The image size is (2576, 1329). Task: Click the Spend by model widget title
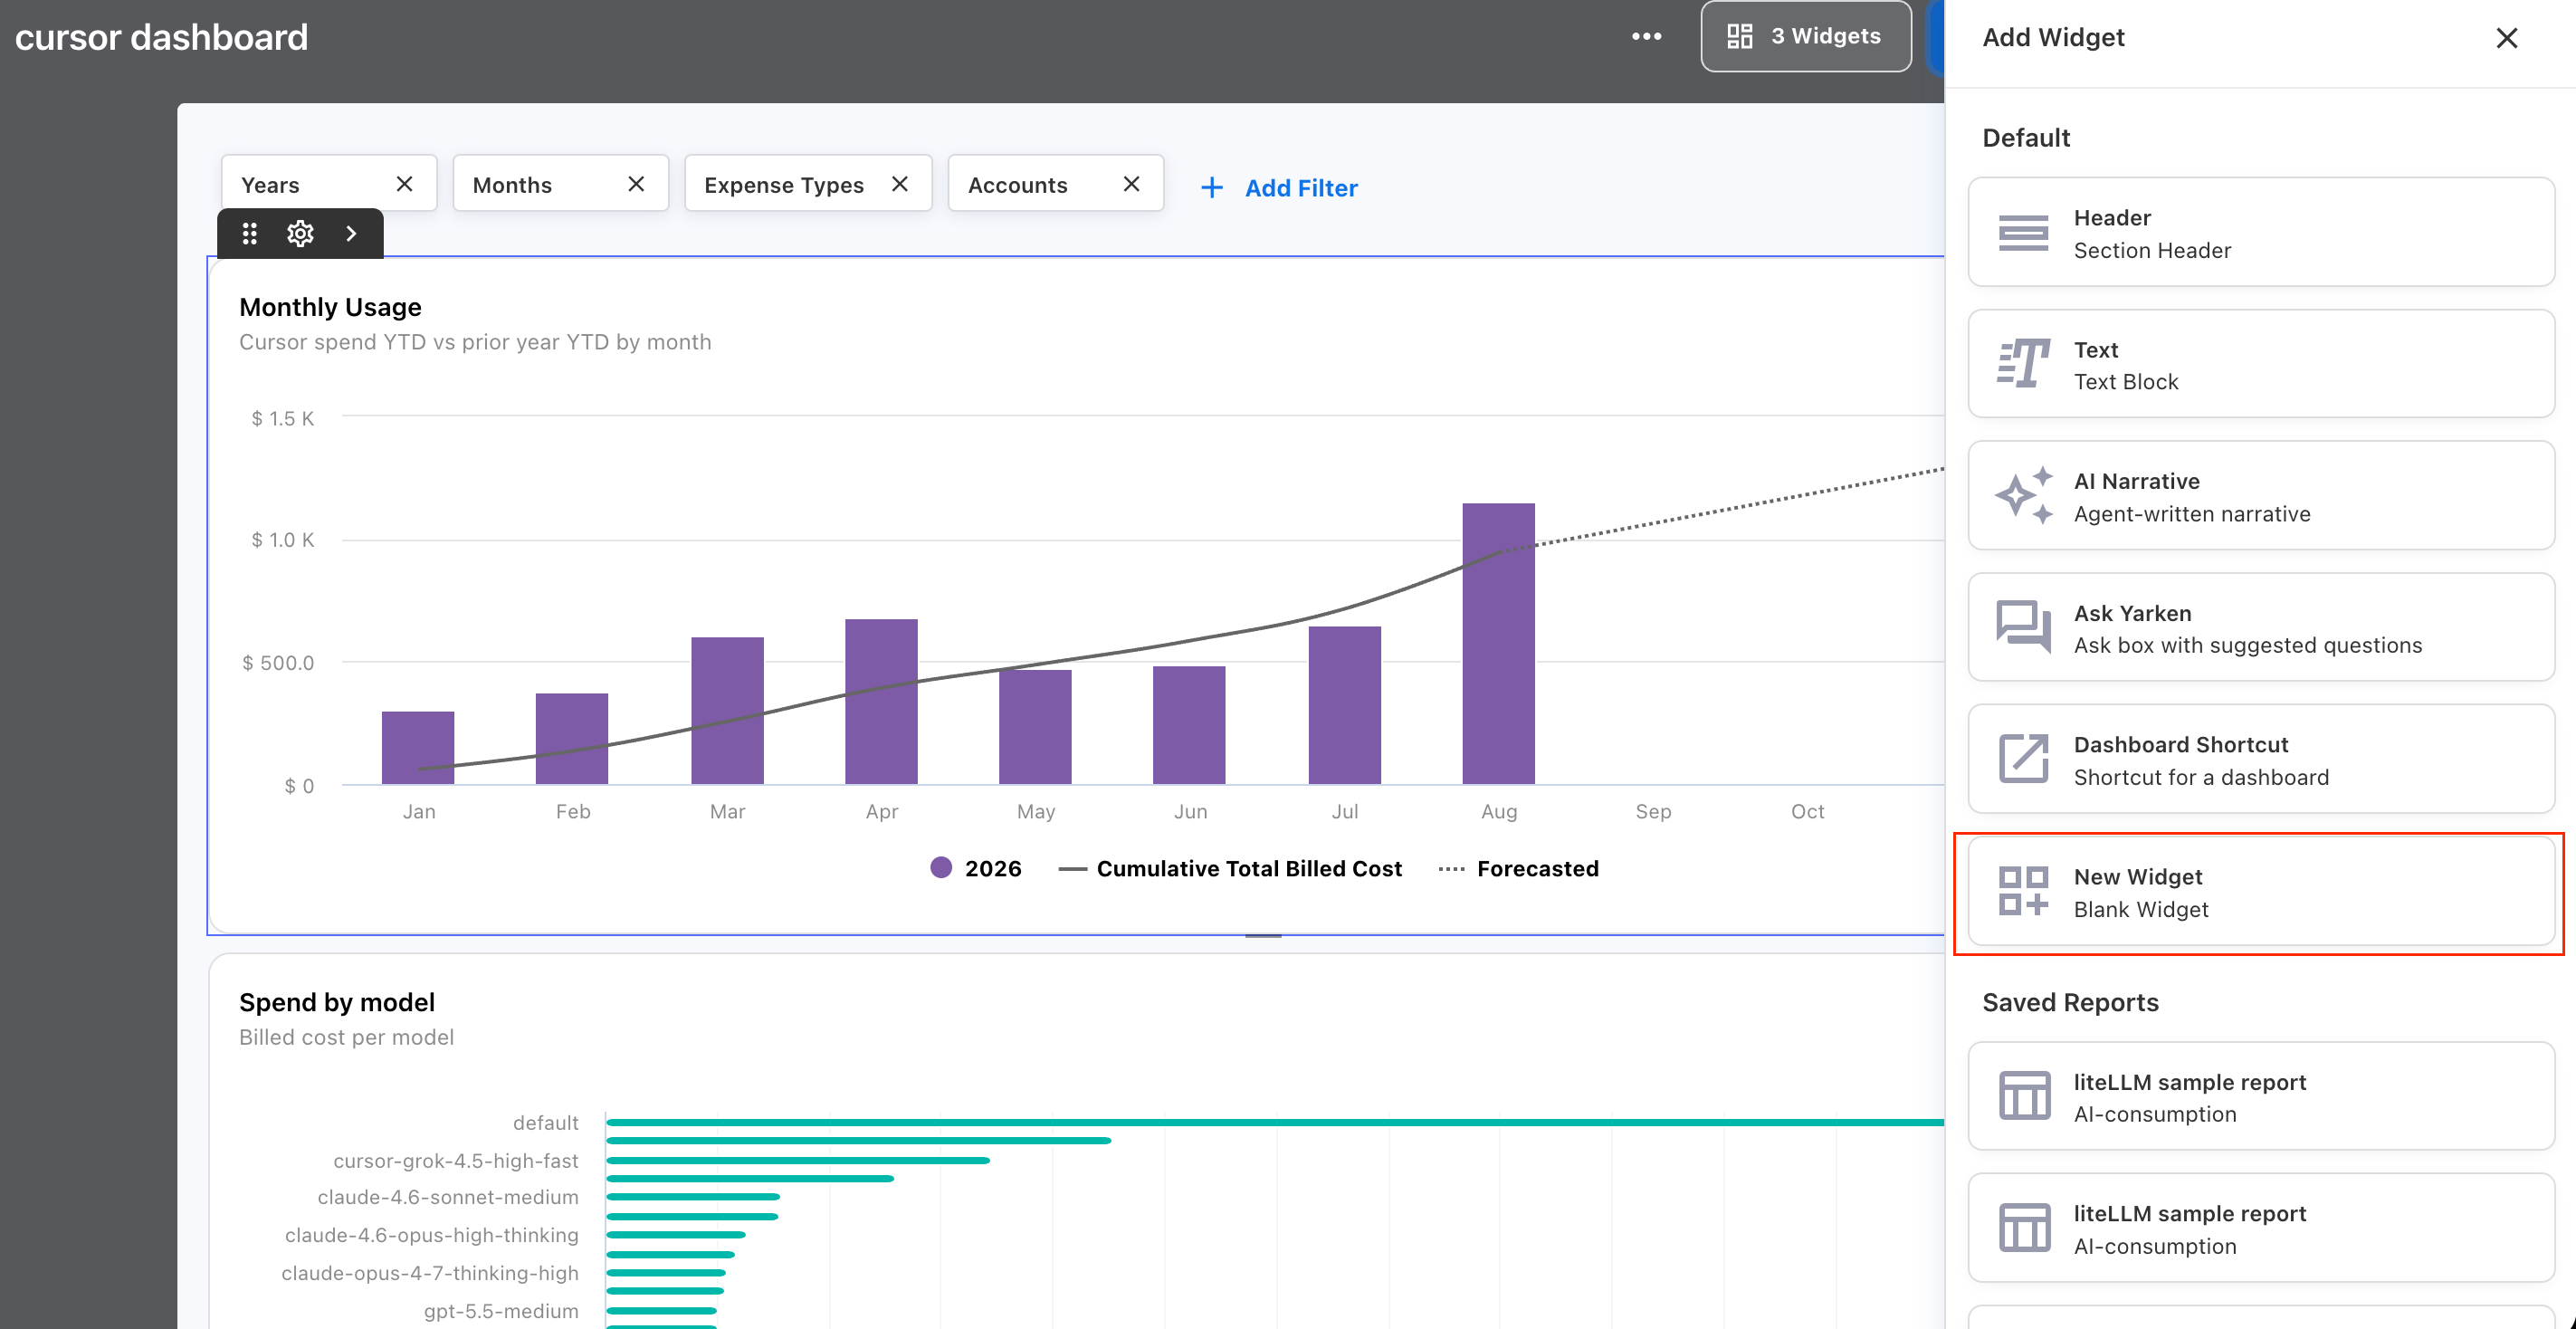pyautogui.click(x=337, y=1002)
